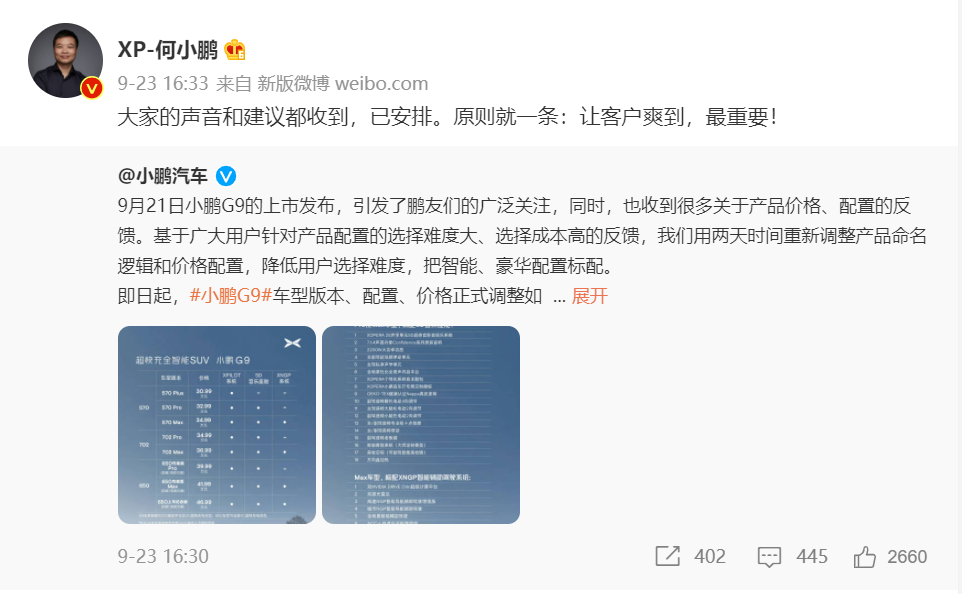Open XP-何小鹏 profile avatar photo

65,60
